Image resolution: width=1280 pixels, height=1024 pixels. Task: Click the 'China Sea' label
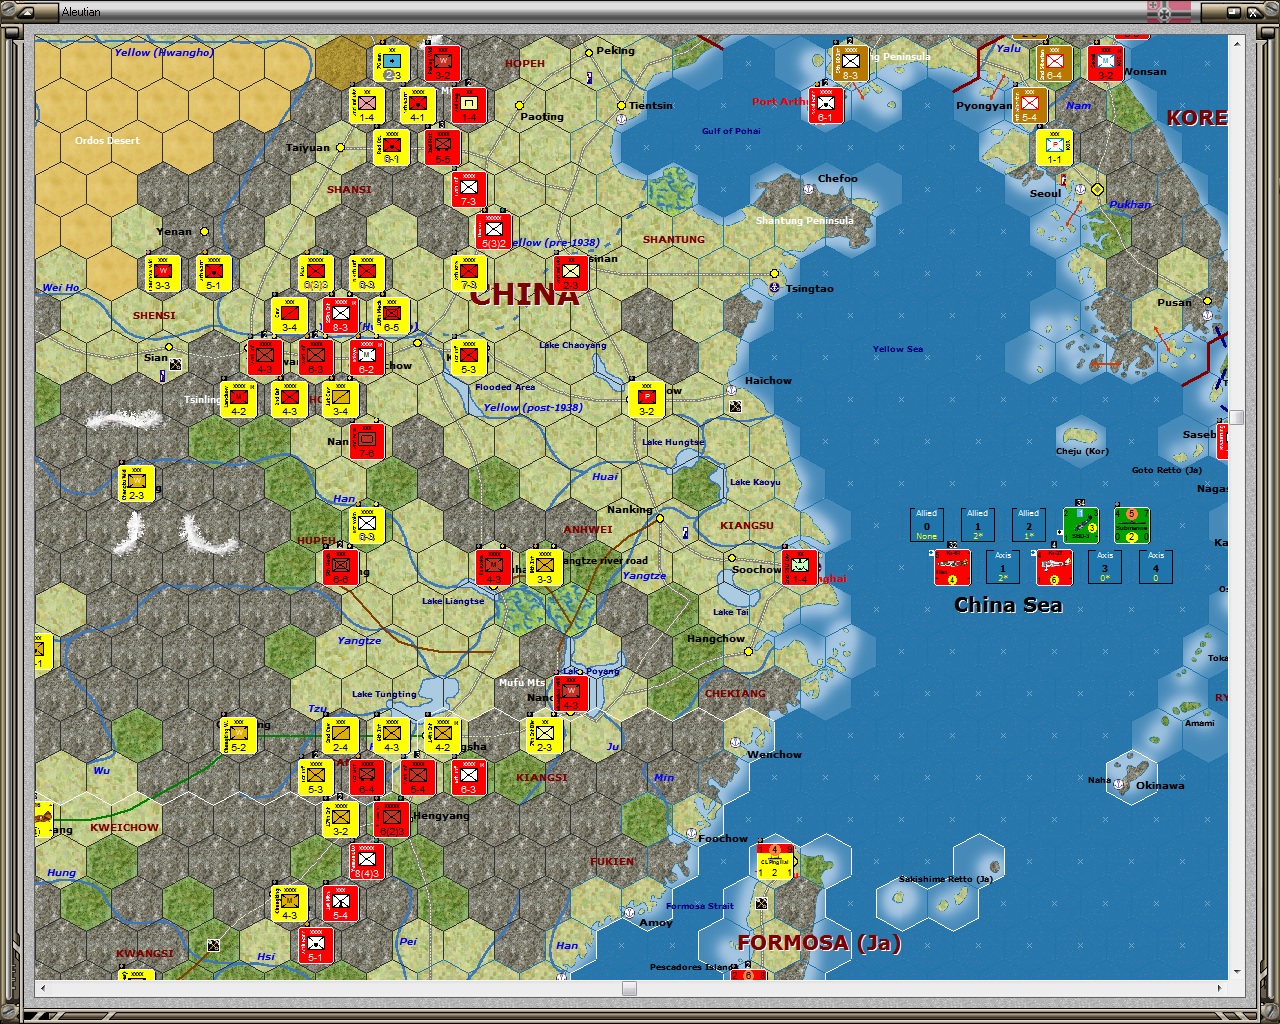[1008, 605]
